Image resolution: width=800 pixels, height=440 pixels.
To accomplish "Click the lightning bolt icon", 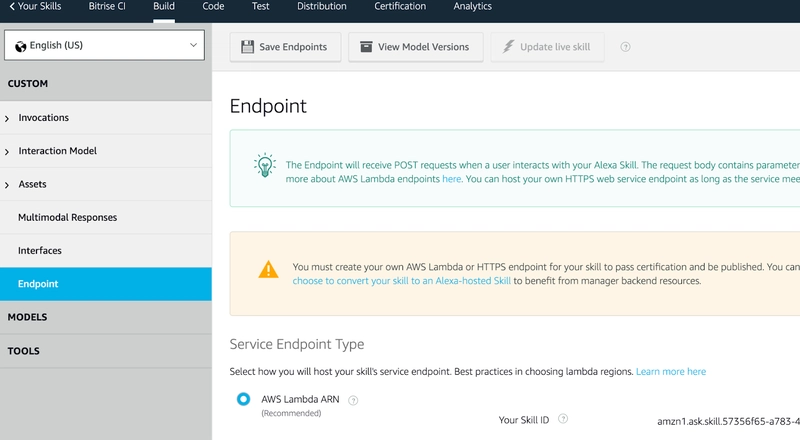I will [508, 46].
